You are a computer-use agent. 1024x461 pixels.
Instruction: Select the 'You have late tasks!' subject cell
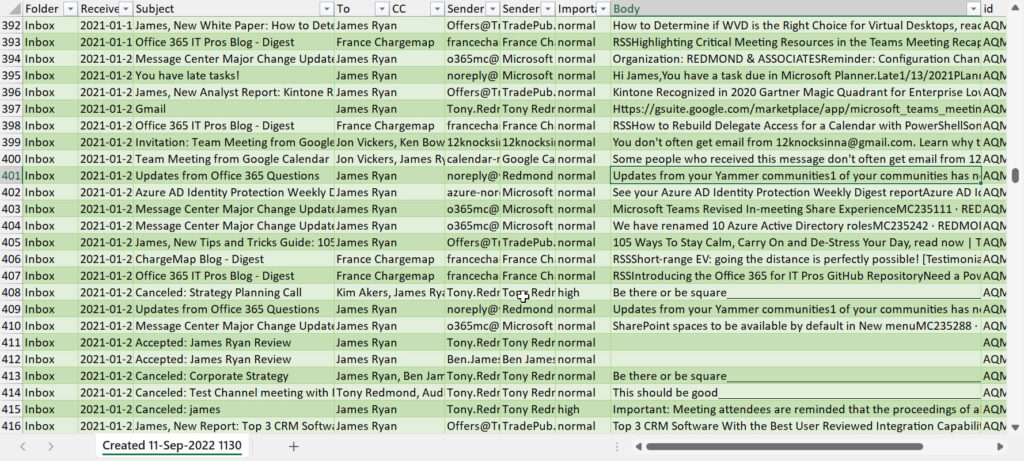coord(234,76)
